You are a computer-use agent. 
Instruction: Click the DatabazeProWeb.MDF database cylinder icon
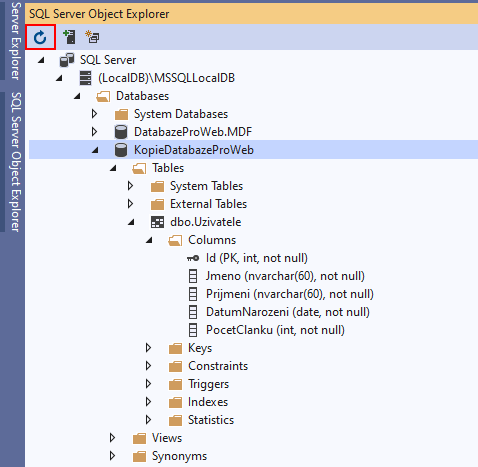[121, 132]
